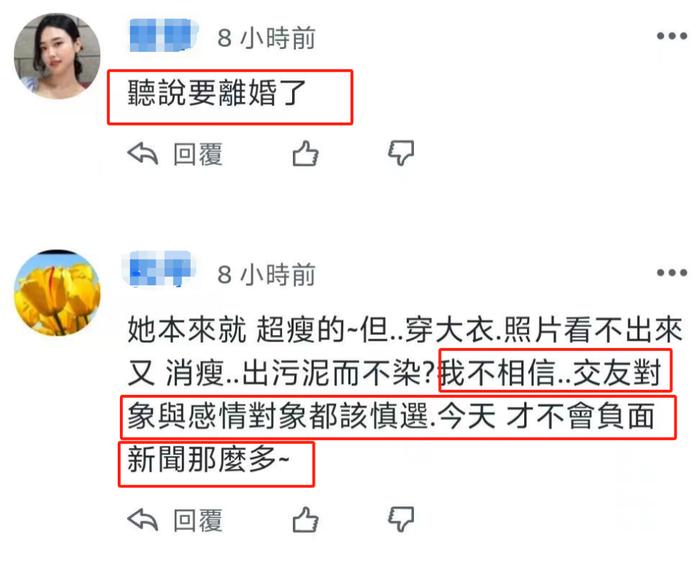Give a thumbs up to the 她本來就超瘦的 comment
Viewport: 700px width, 567px height.
[x=305, y=520]
